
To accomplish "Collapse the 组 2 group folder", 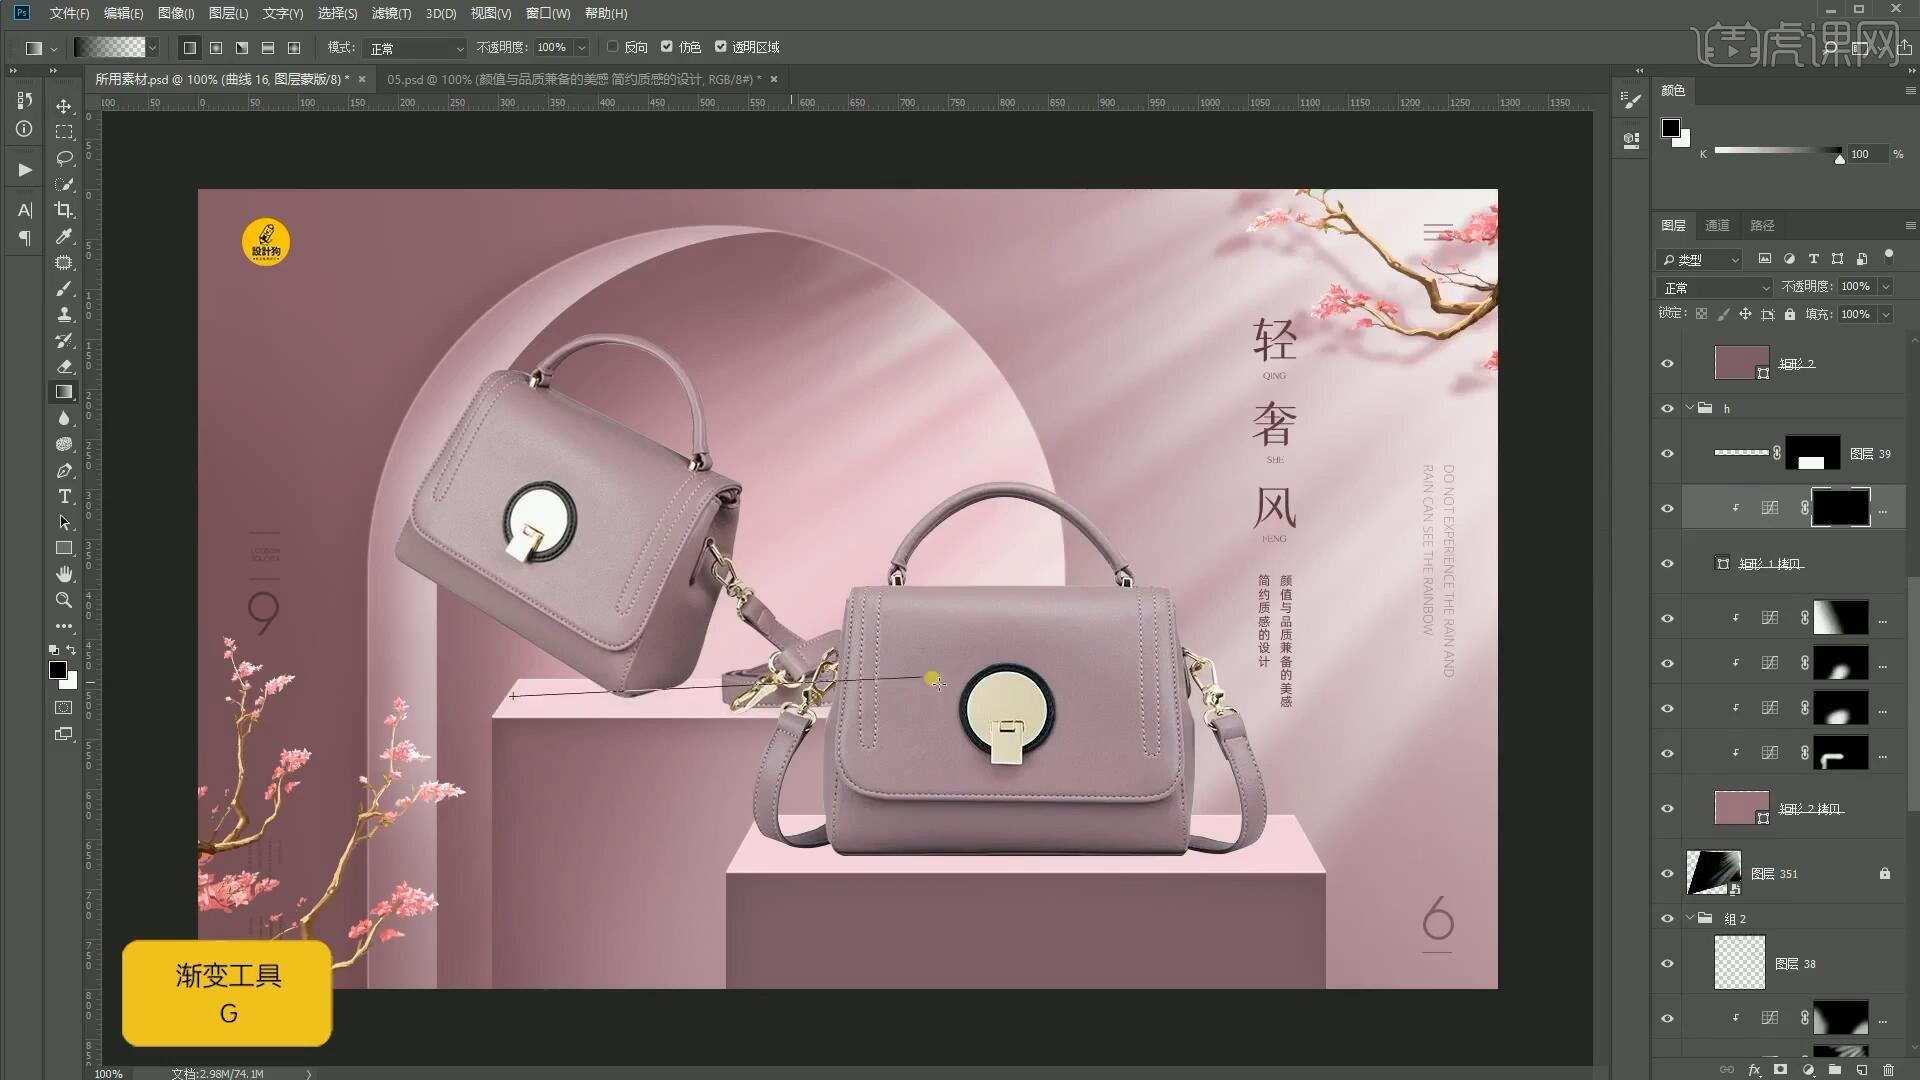I will (1691, 918).
